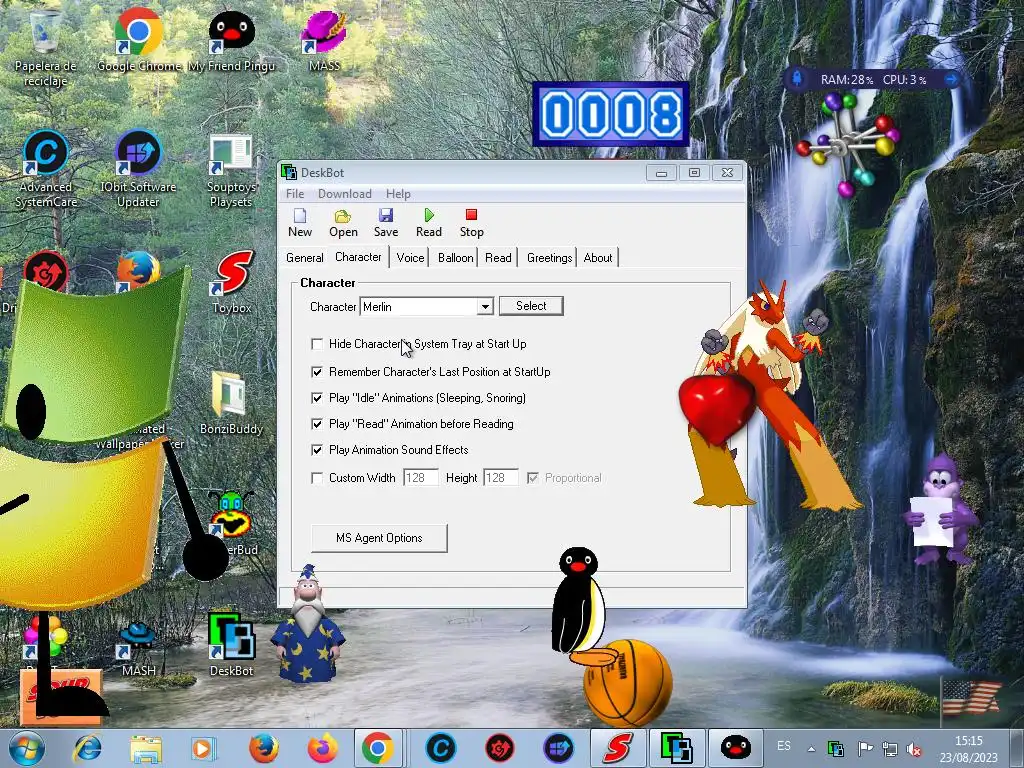The height and width of the screenshot is (768, 1024).
Task: Open Windows Explorer from the taskbar
Action: coord(146,748)
